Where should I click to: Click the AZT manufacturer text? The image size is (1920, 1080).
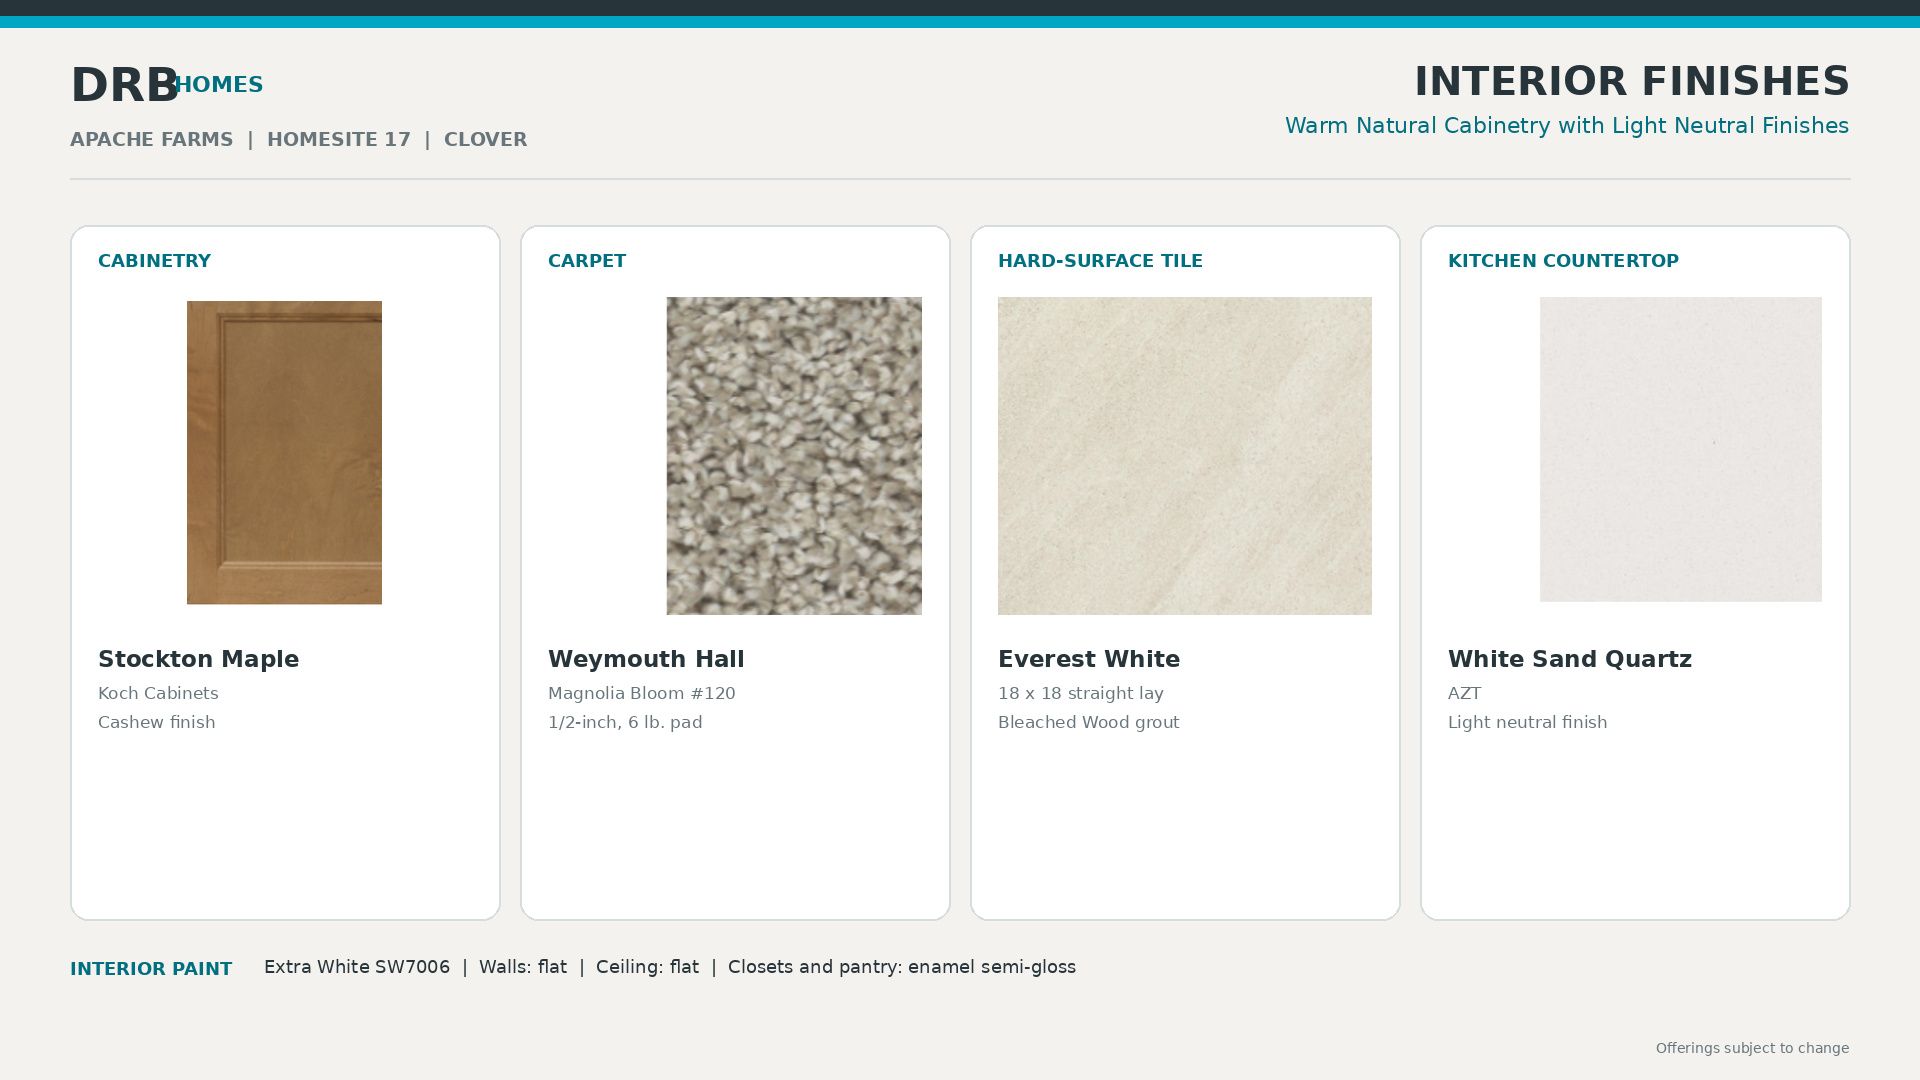(x=1465, y=693)
